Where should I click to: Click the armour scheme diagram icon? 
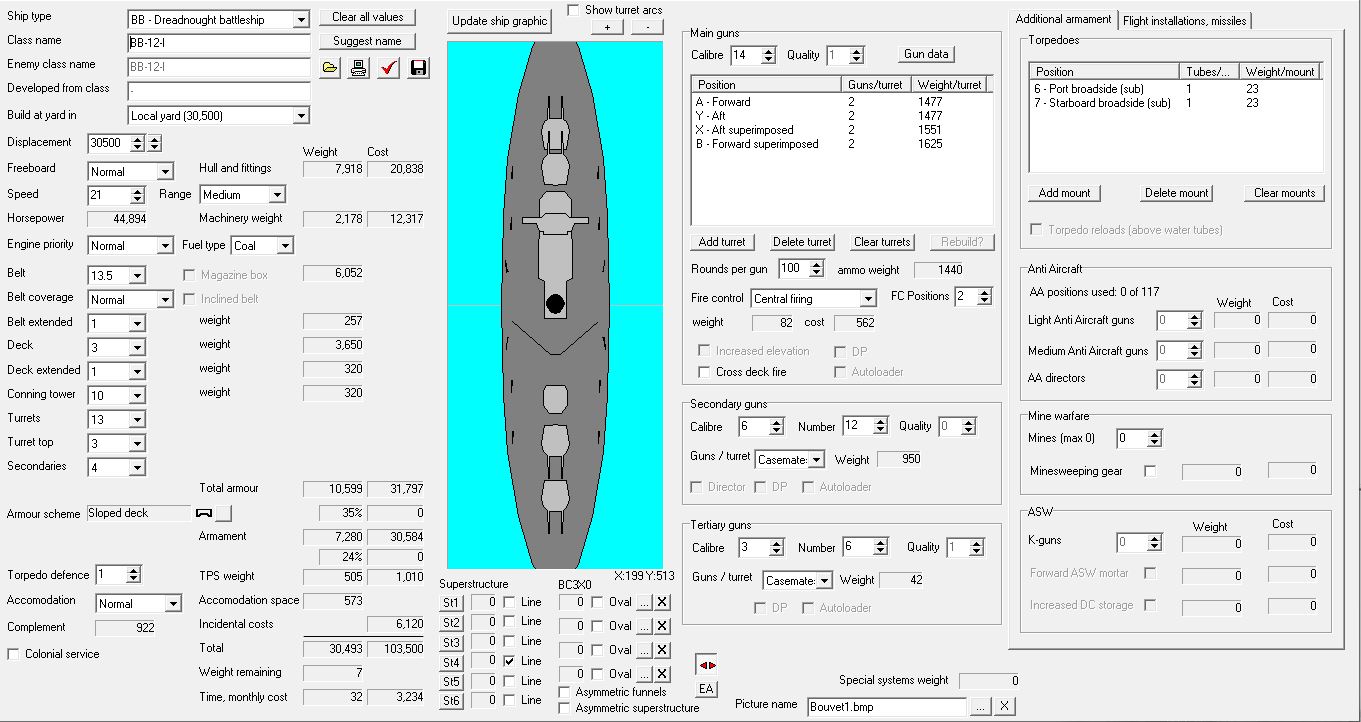[x=205, y=513]
